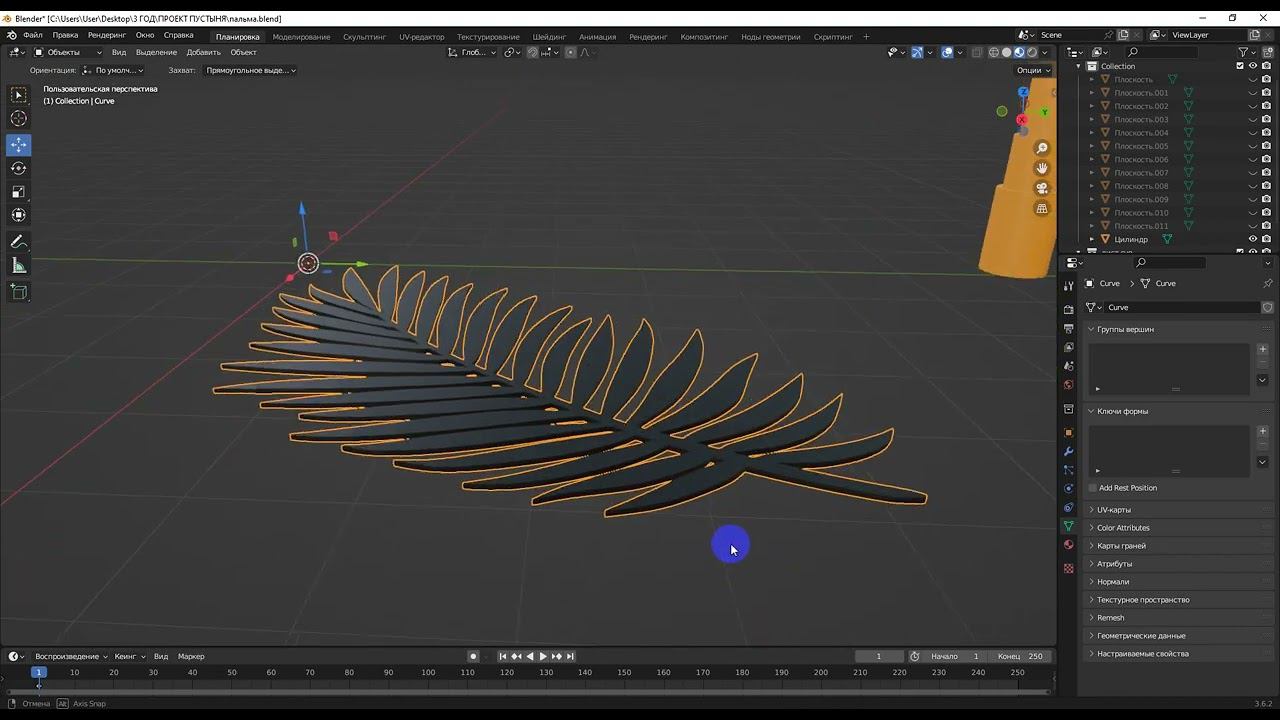Open the Опции dropdown
Image resolution: width=1280 pixels, height=720 pixels.
coord(1033,70)
